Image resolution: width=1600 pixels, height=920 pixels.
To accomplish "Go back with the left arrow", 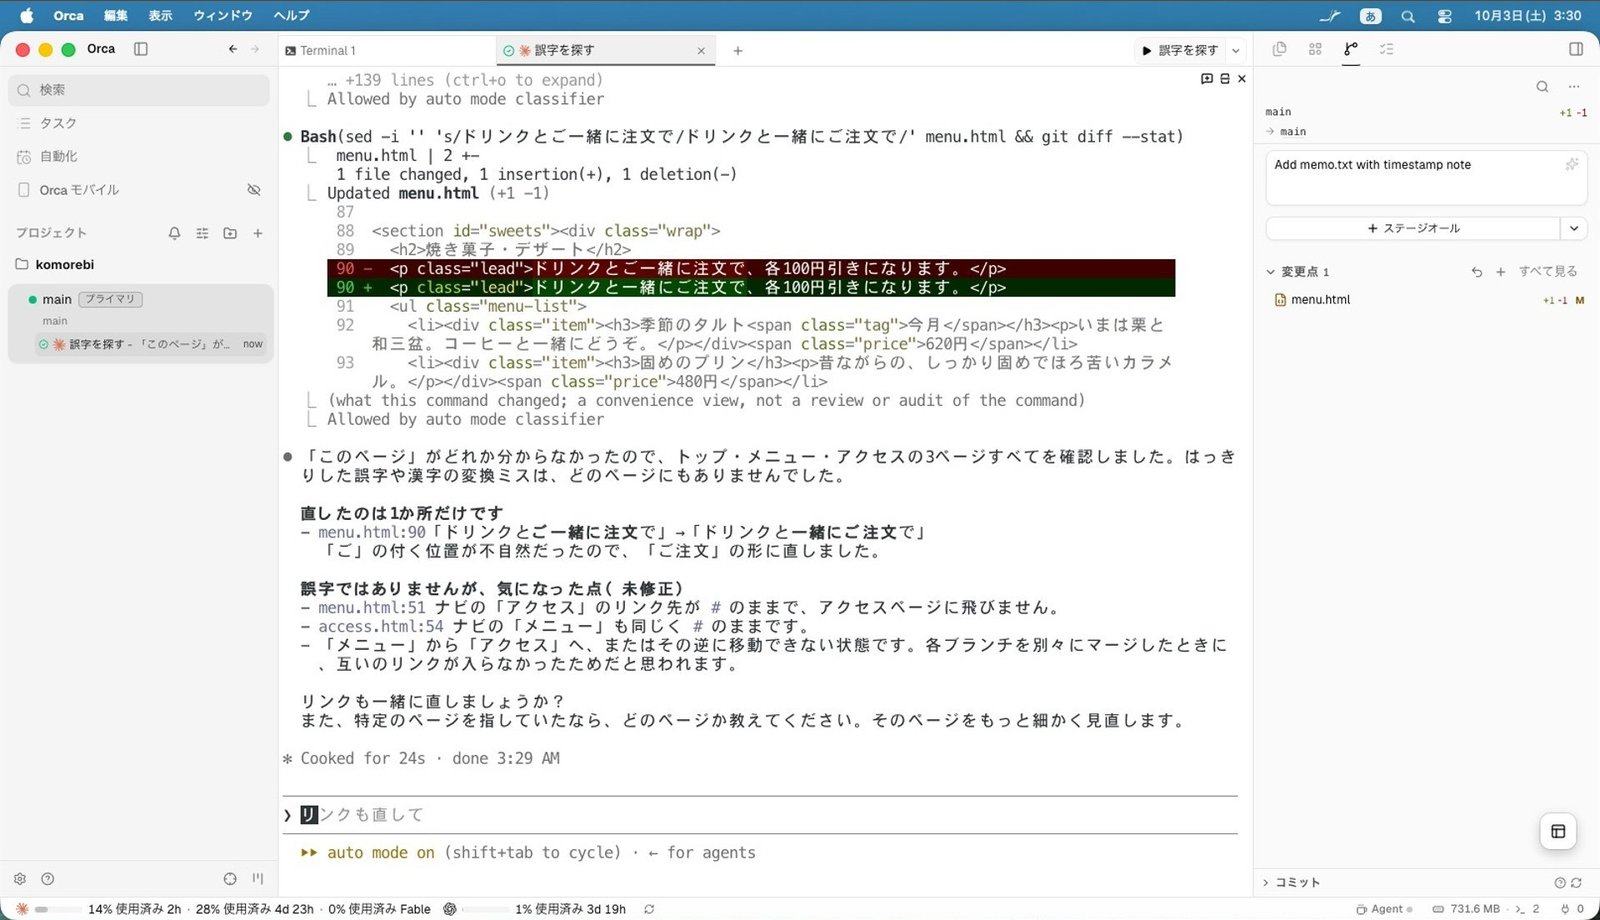I will pyautogui.click(x=233, y=49).
